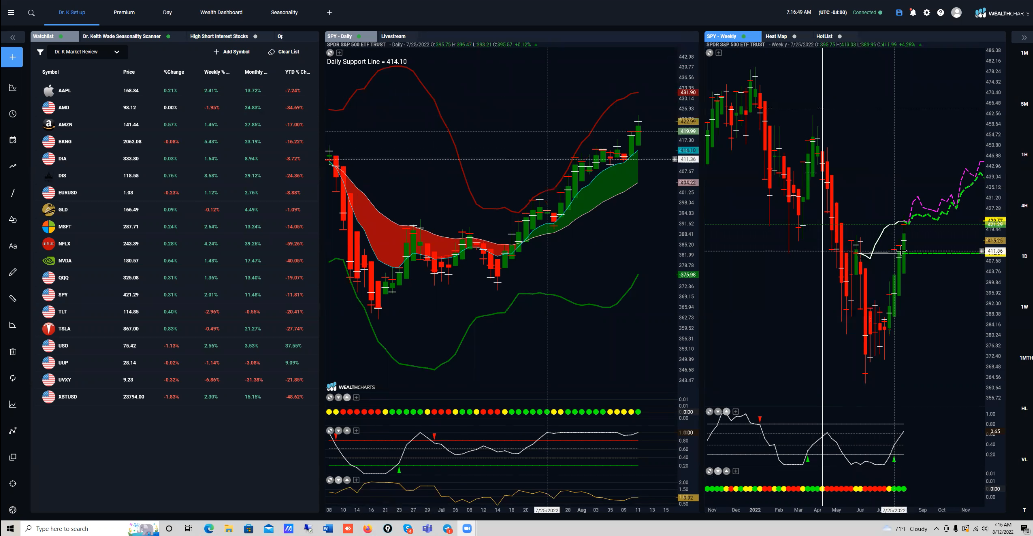The height and width of the screenshot is (536, 1033).
Task: Open the Livestream tab beside SPY - Daily
Action: [x=393, y=36]
